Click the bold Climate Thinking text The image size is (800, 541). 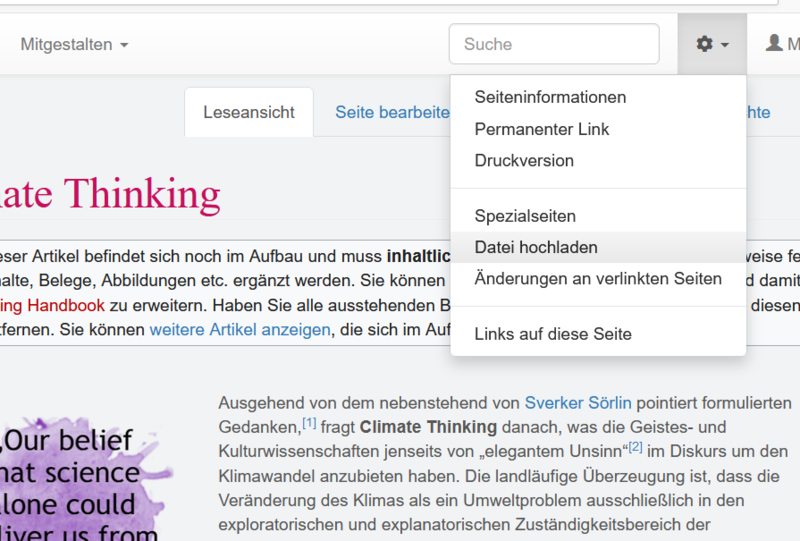[x=428, y=427]
